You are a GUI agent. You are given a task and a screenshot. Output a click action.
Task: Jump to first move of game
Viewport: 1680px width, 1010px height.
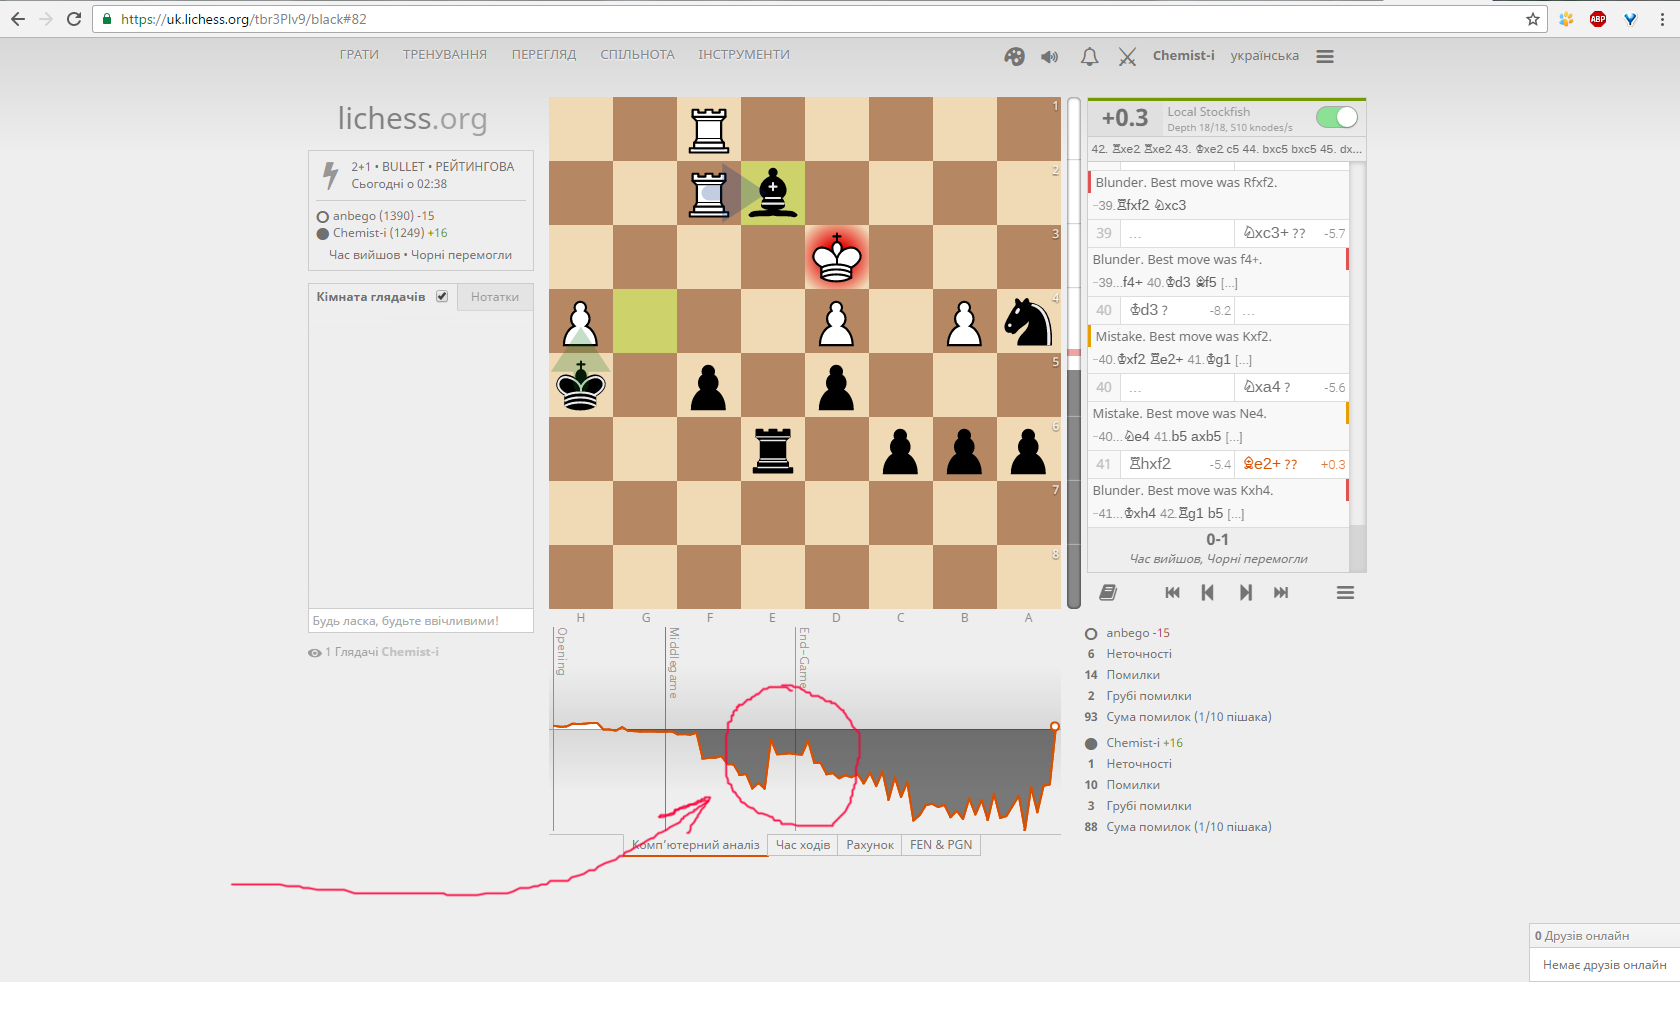click(x=1172, y=593)
